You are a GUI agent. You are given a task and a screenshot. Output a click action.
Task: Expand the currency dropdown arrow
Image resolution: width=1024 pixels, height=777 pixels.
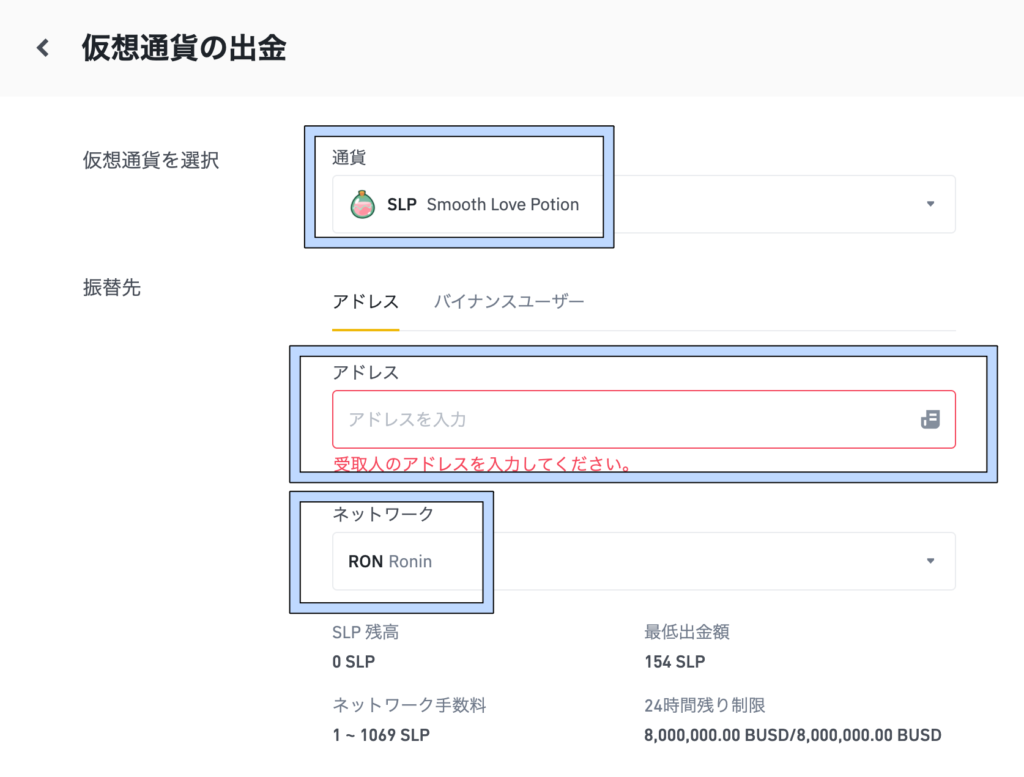pyautogui.click(x=930, y=204)
